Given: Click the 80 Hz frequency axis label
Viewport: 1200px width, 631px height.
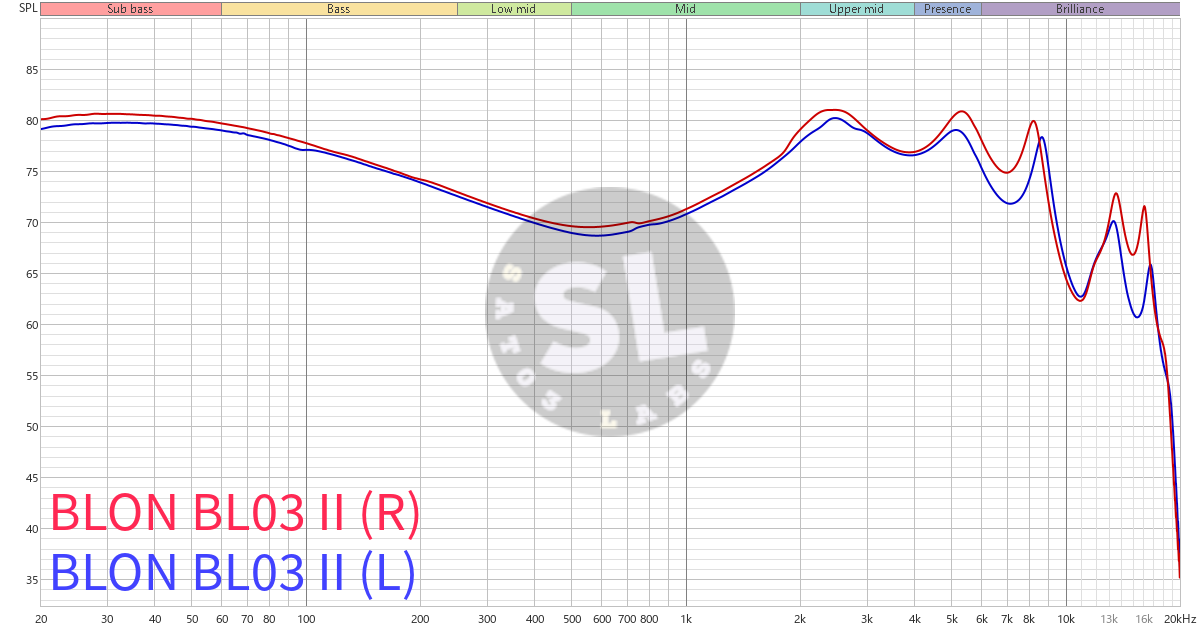Looking at the screenshot, I should click(269, 618).
